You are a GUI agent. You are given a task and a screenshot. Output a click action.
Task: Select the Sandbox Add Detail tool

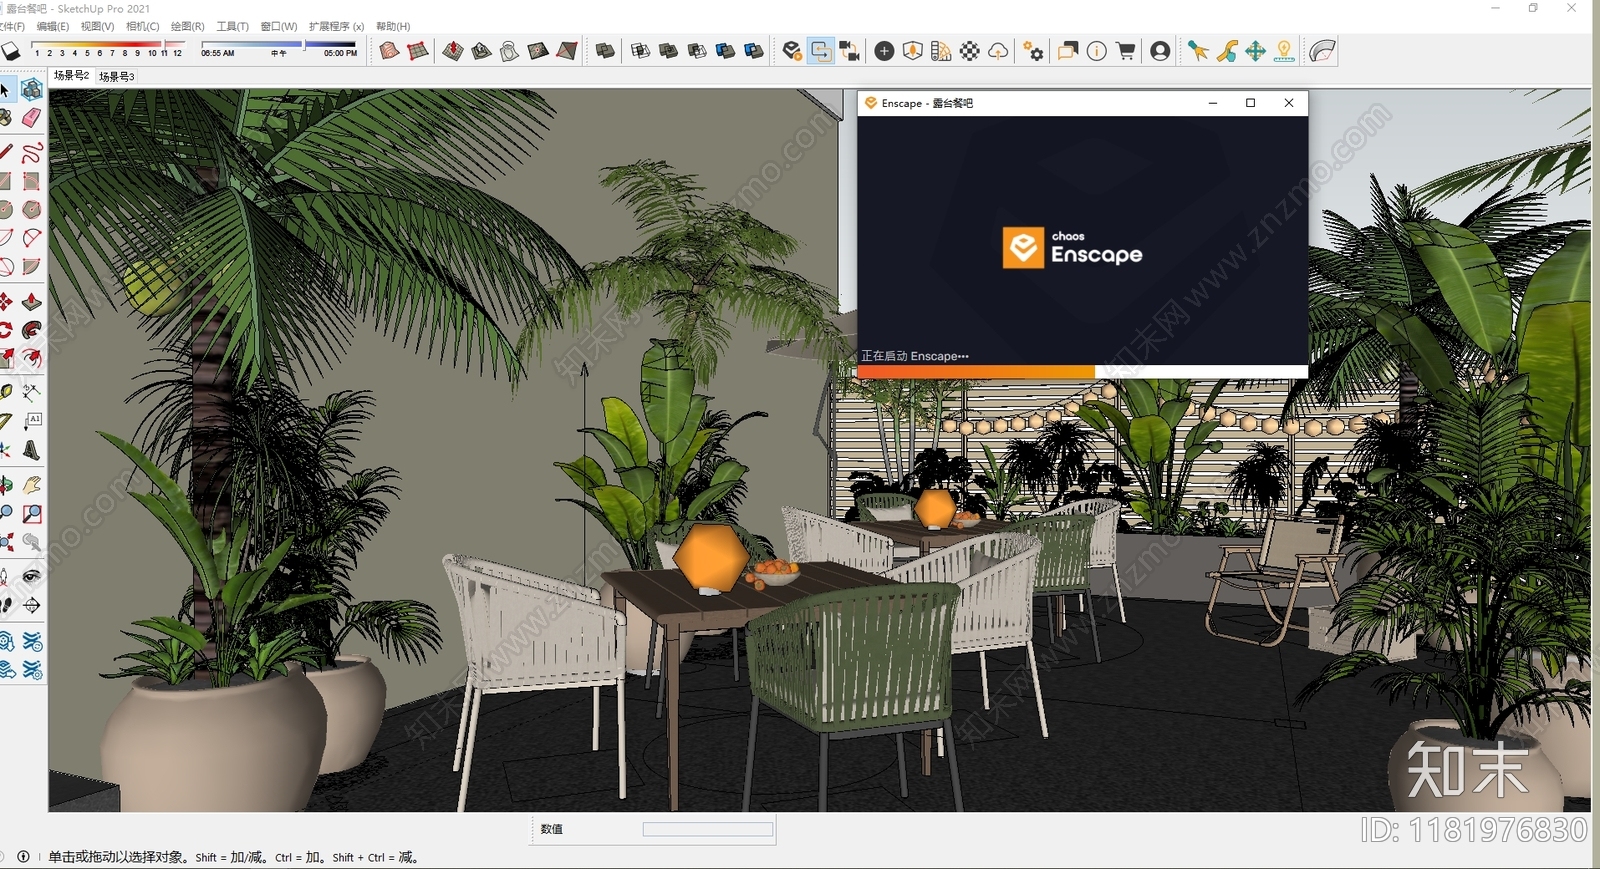coord(538,51)
